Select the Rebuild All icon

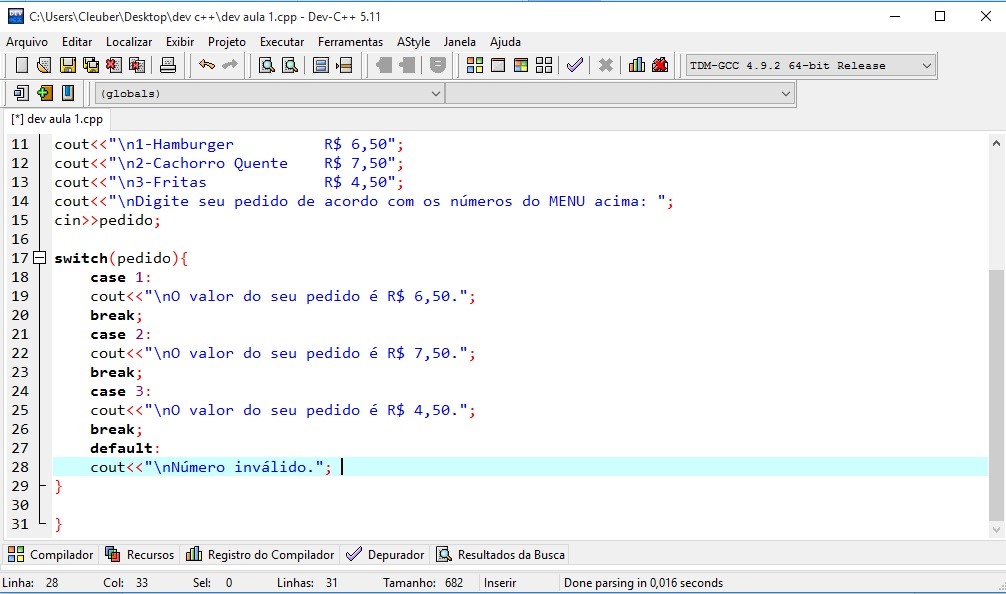(545, 64)
